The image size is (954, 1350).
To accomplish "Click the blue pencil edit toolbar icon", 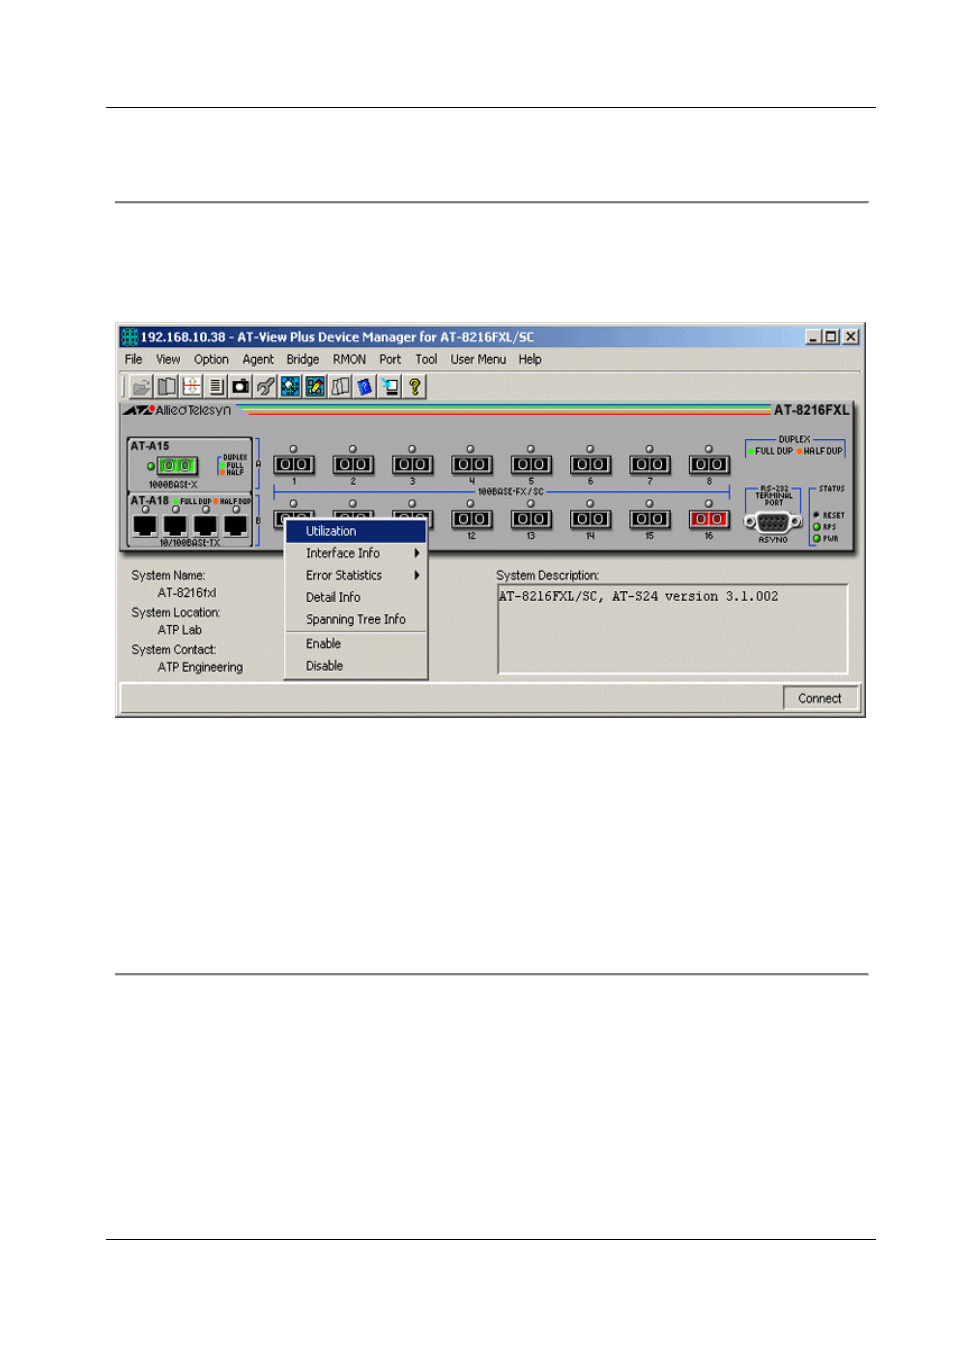I will point(315,386).
